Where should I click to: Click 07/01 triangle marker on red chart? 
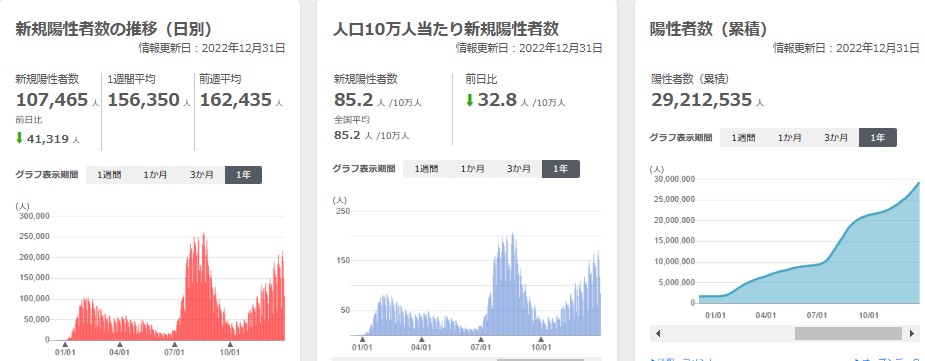174,344
